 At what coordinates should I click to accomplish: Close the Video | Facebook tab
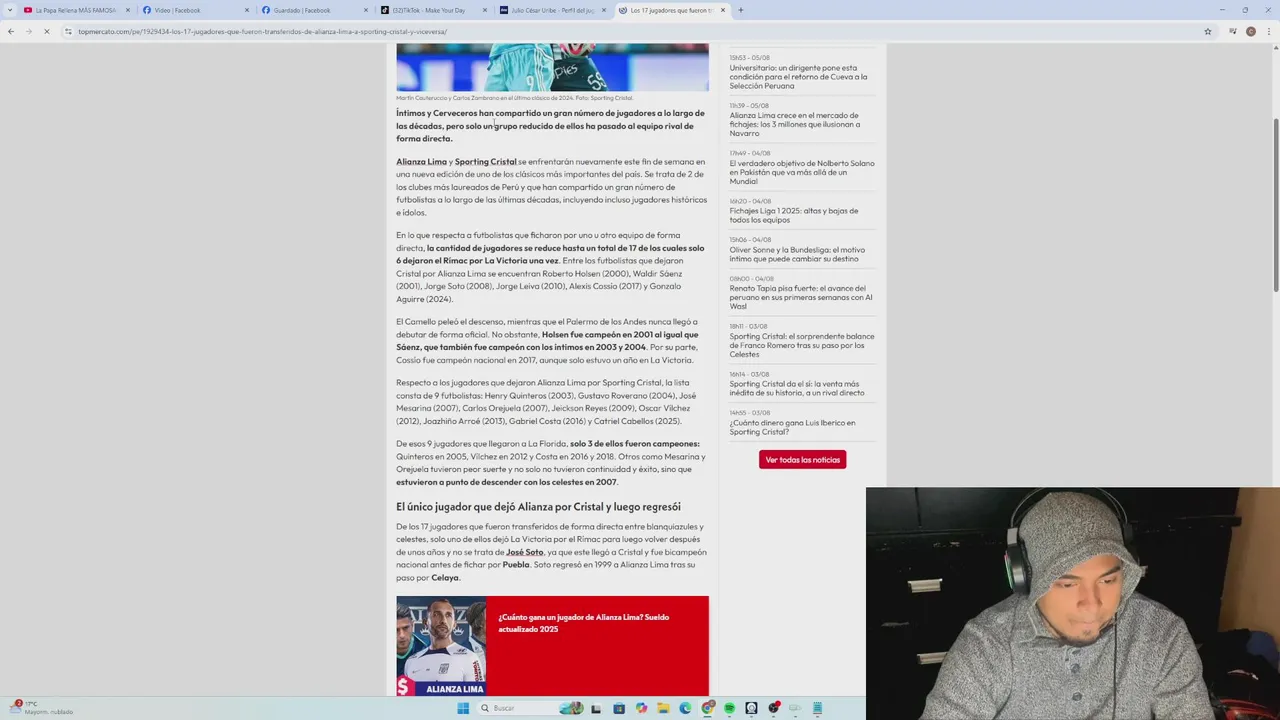coord(247,10)
